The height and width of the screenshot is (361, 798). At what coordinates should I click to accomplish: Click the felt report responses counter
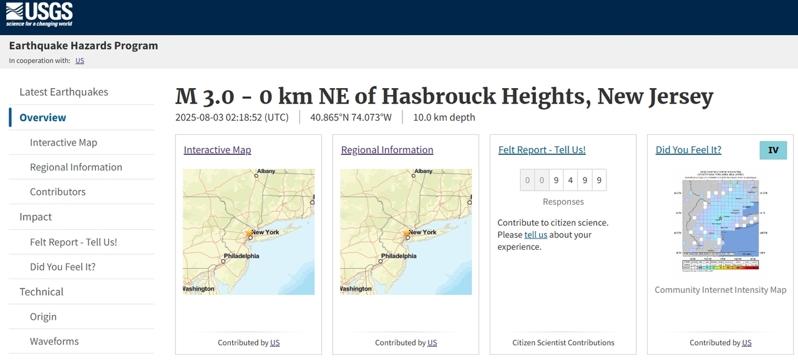pos(563,180)
